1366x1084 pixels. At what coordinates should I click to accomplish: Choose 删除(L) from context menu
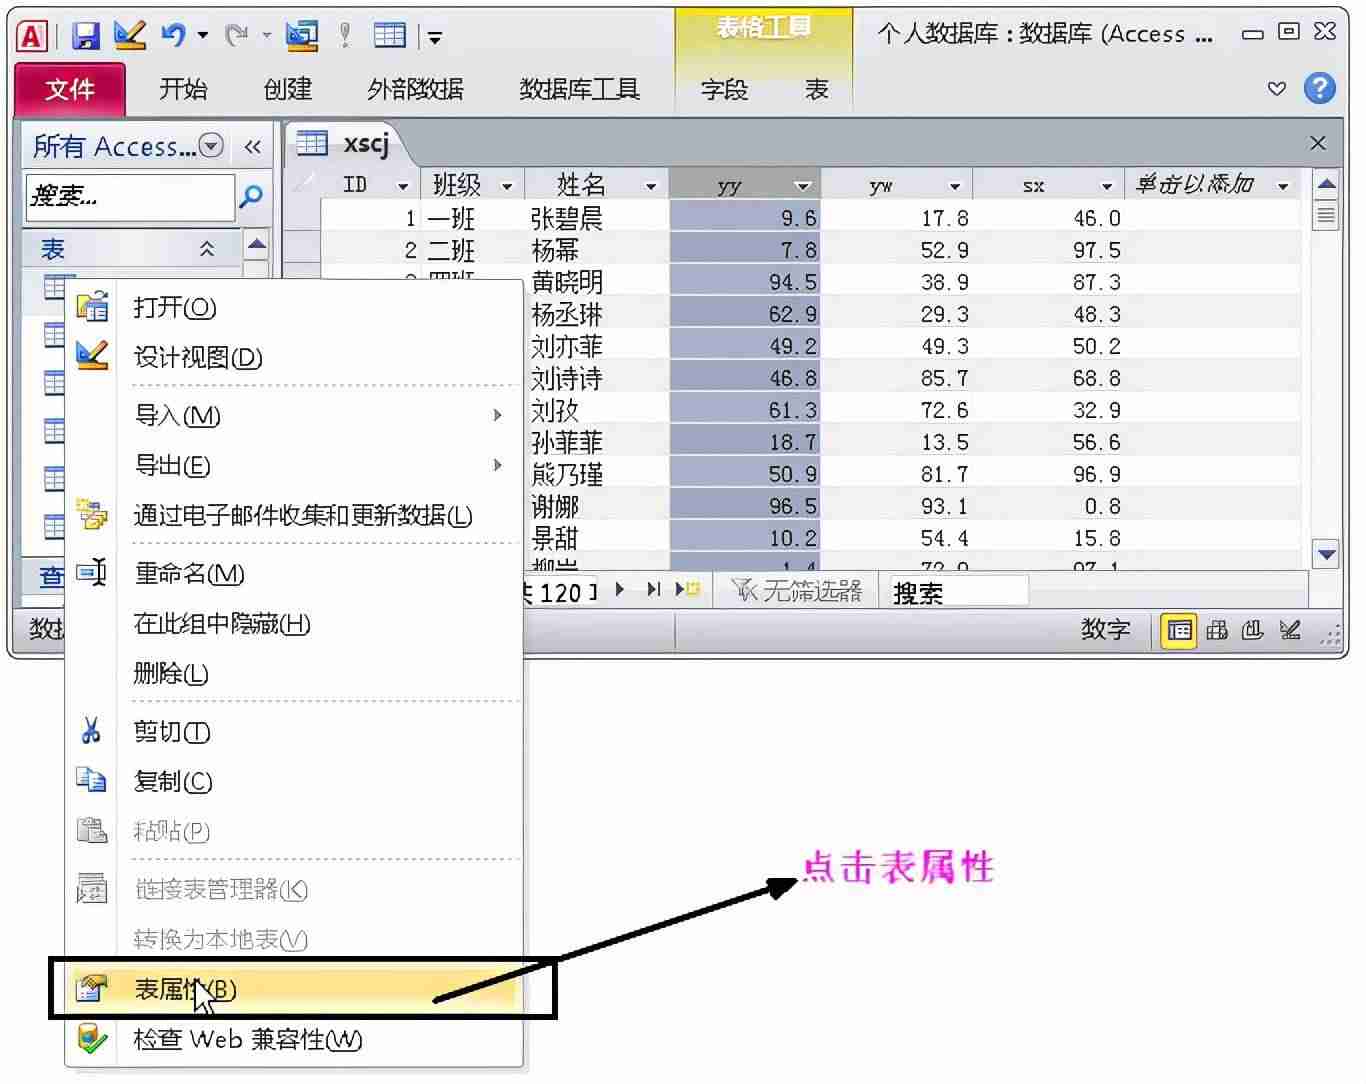click(294, 673)
